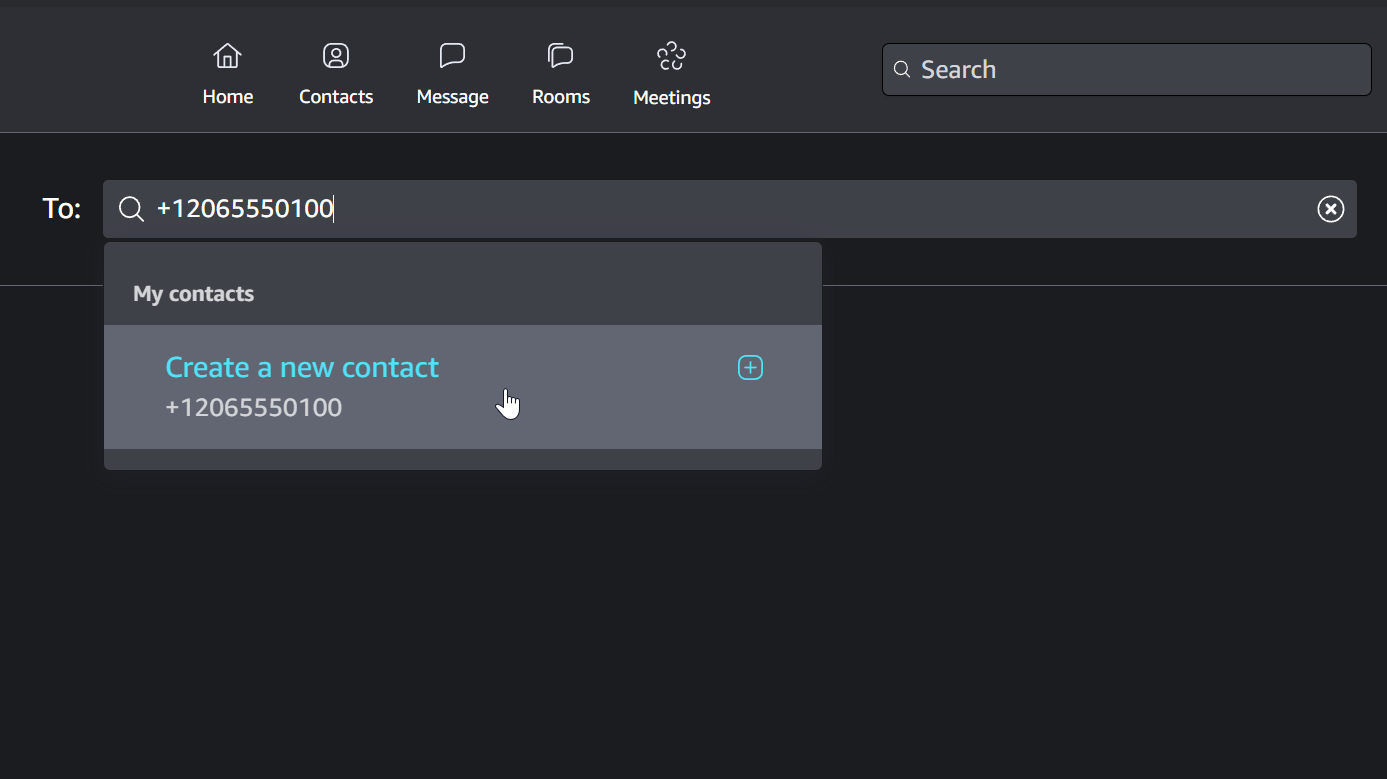The width and height of the screenshot is (1387, 779).
Task: Open the Contacts person icon
Action: [x=336, y=56]
